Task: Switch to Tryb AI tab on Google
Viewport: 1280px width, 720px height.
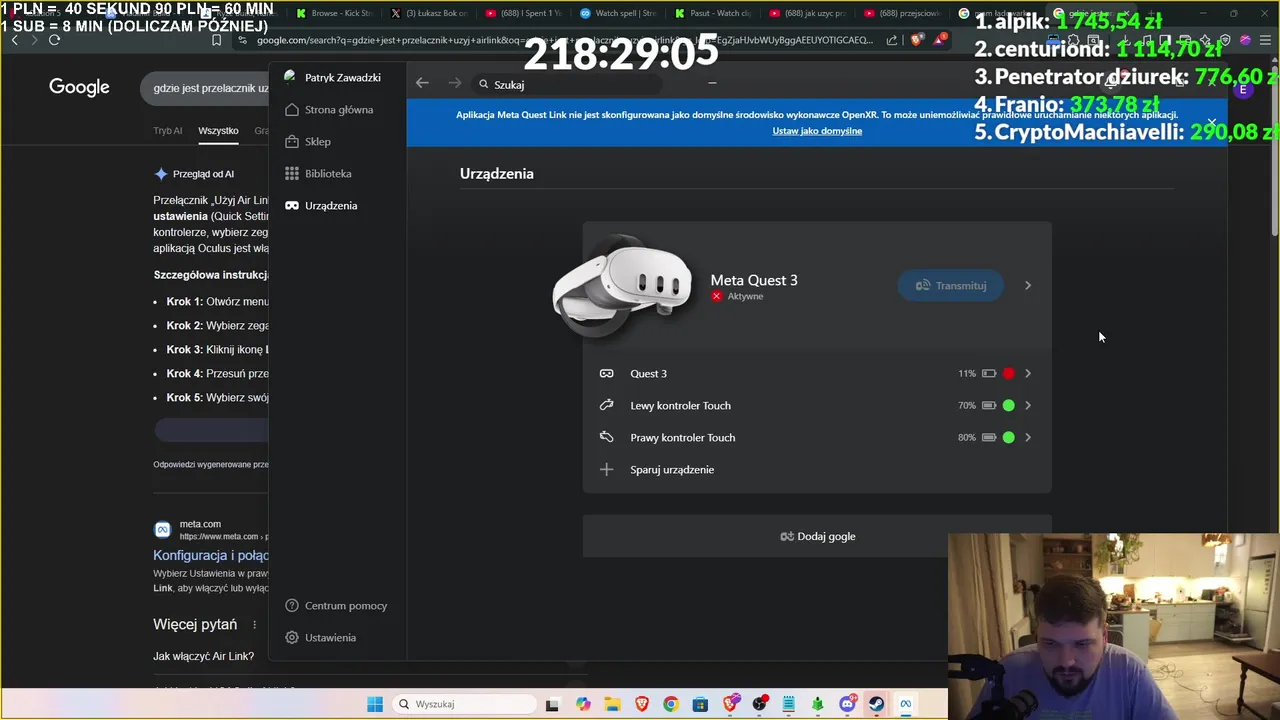Action: [168, 131]
